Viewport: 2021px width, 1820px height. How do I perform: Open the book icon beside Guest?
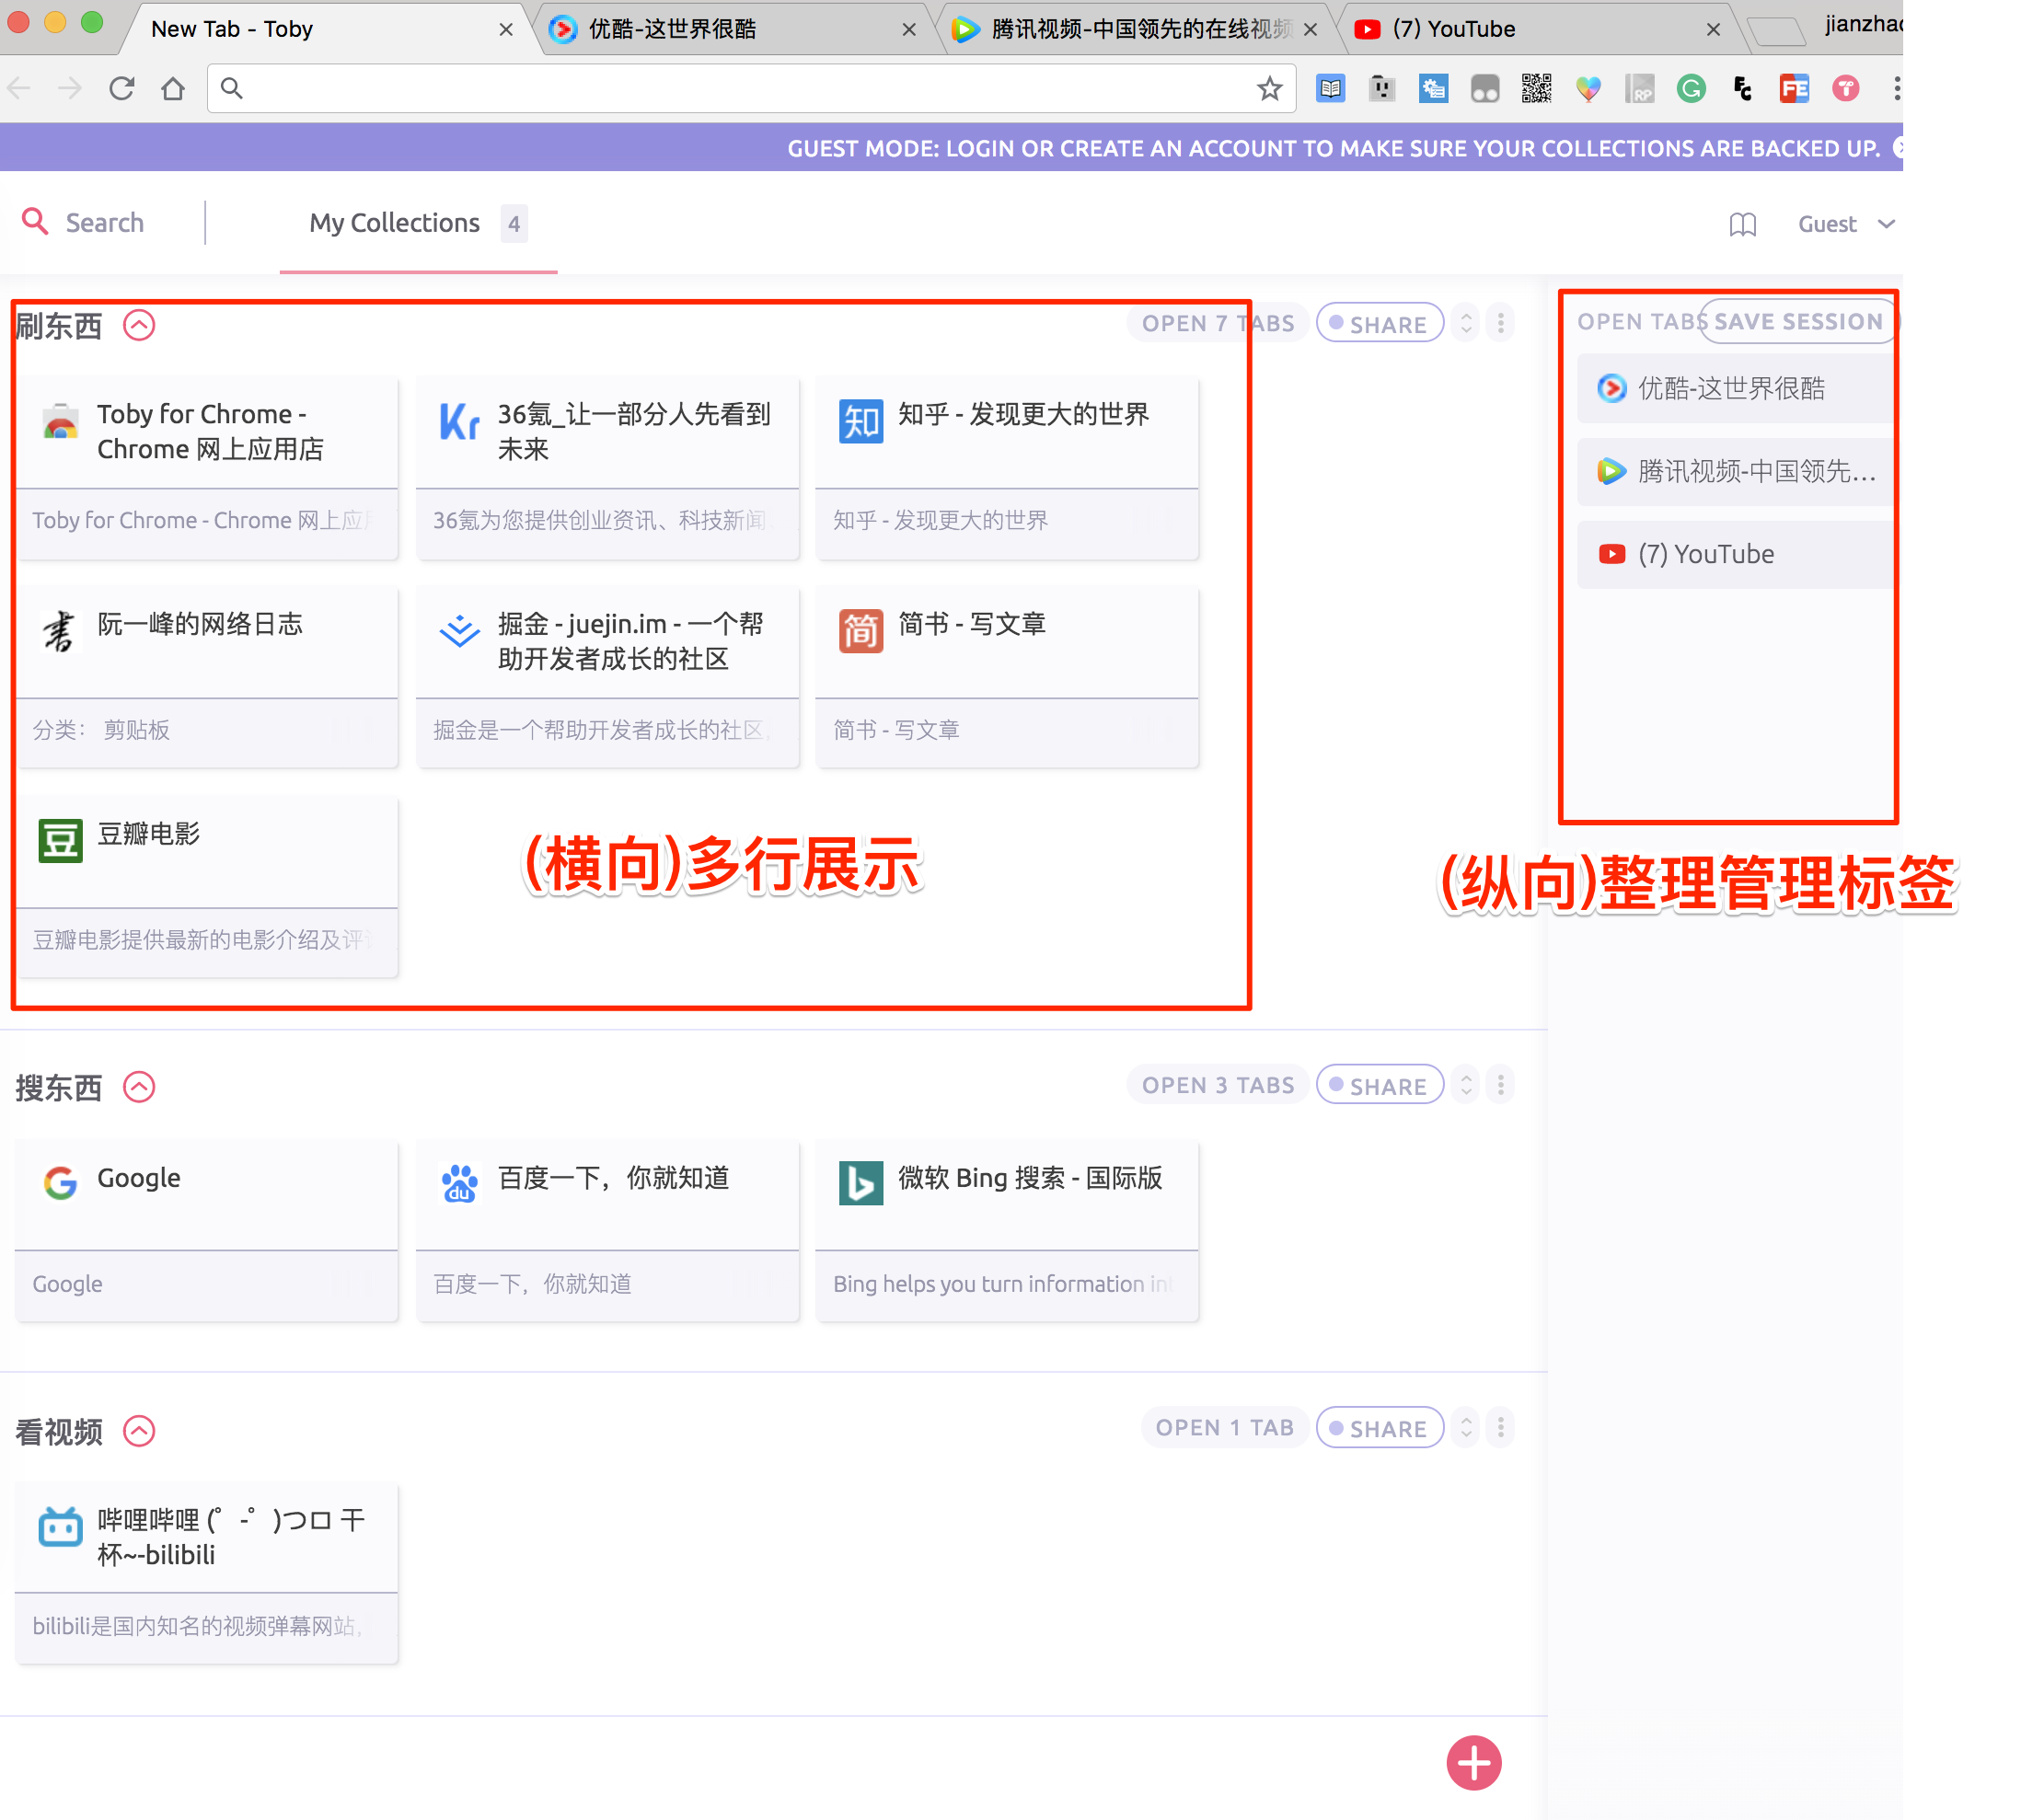[1742, 224]
